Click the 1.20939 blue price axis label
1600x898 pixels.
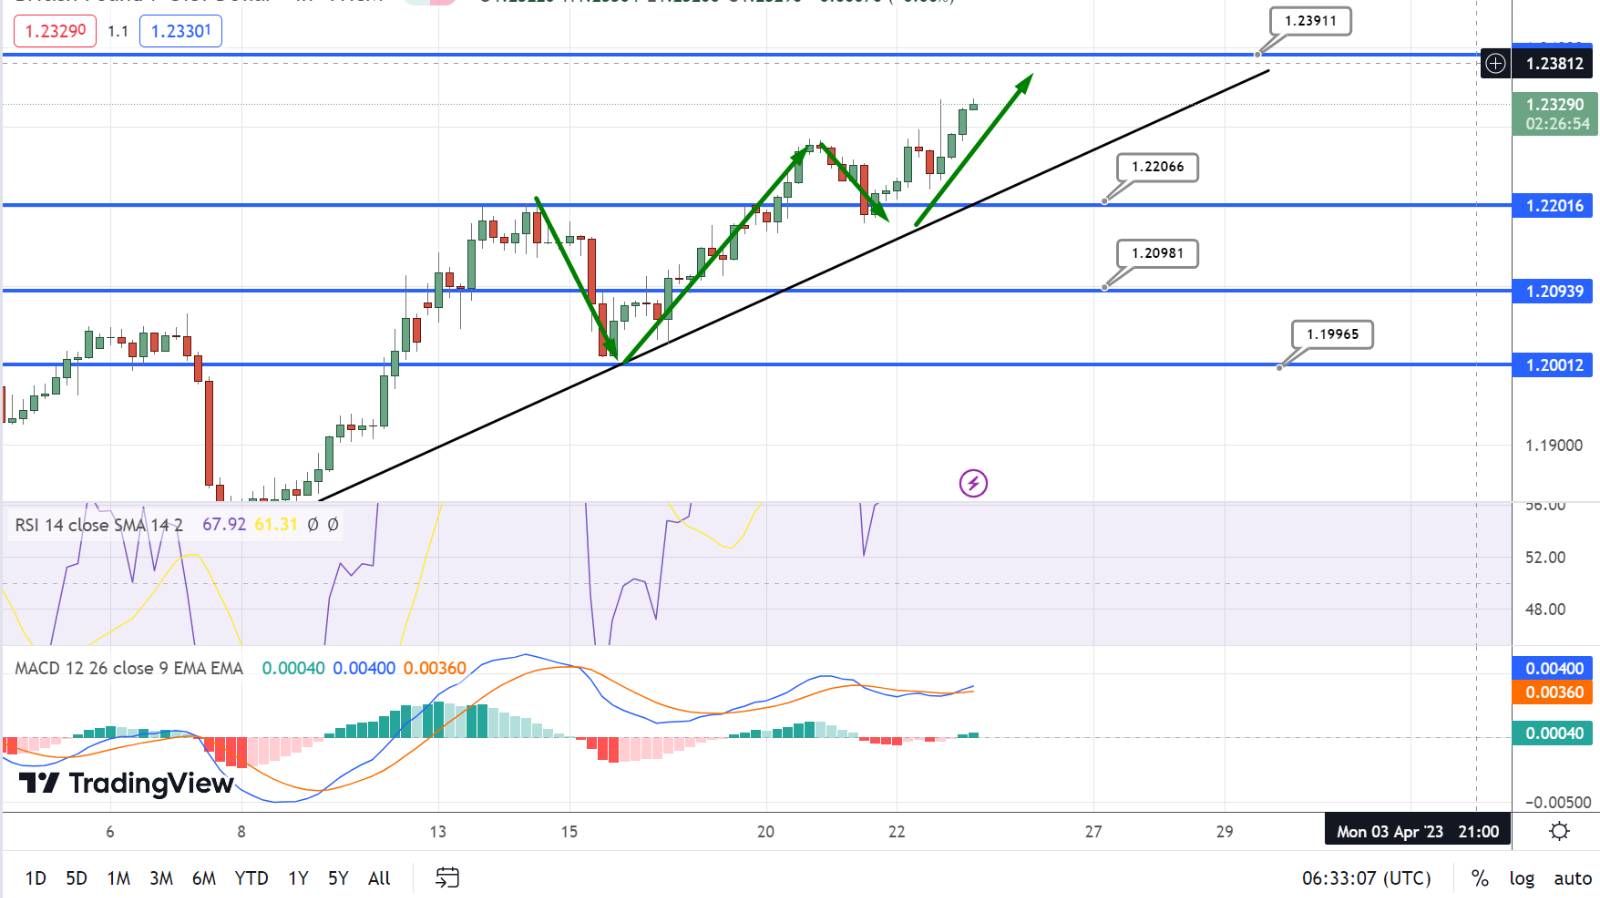click(1554, 291)
